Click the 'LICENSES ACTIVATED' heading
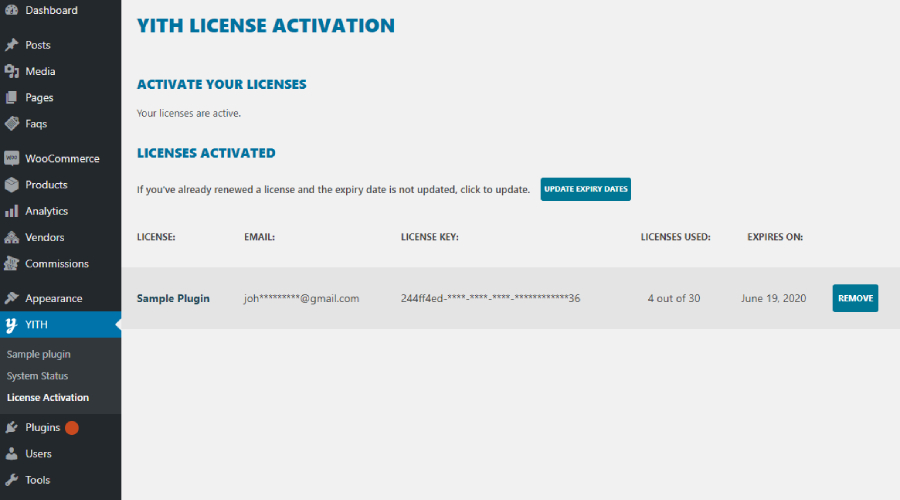This screenshot has width=900, height=500. [x=206, y=153]
